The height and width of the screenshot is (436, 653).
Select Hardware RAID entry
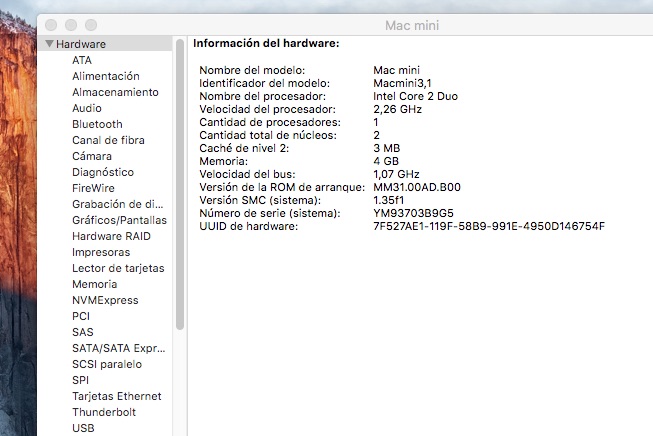(x=111, y=236)
